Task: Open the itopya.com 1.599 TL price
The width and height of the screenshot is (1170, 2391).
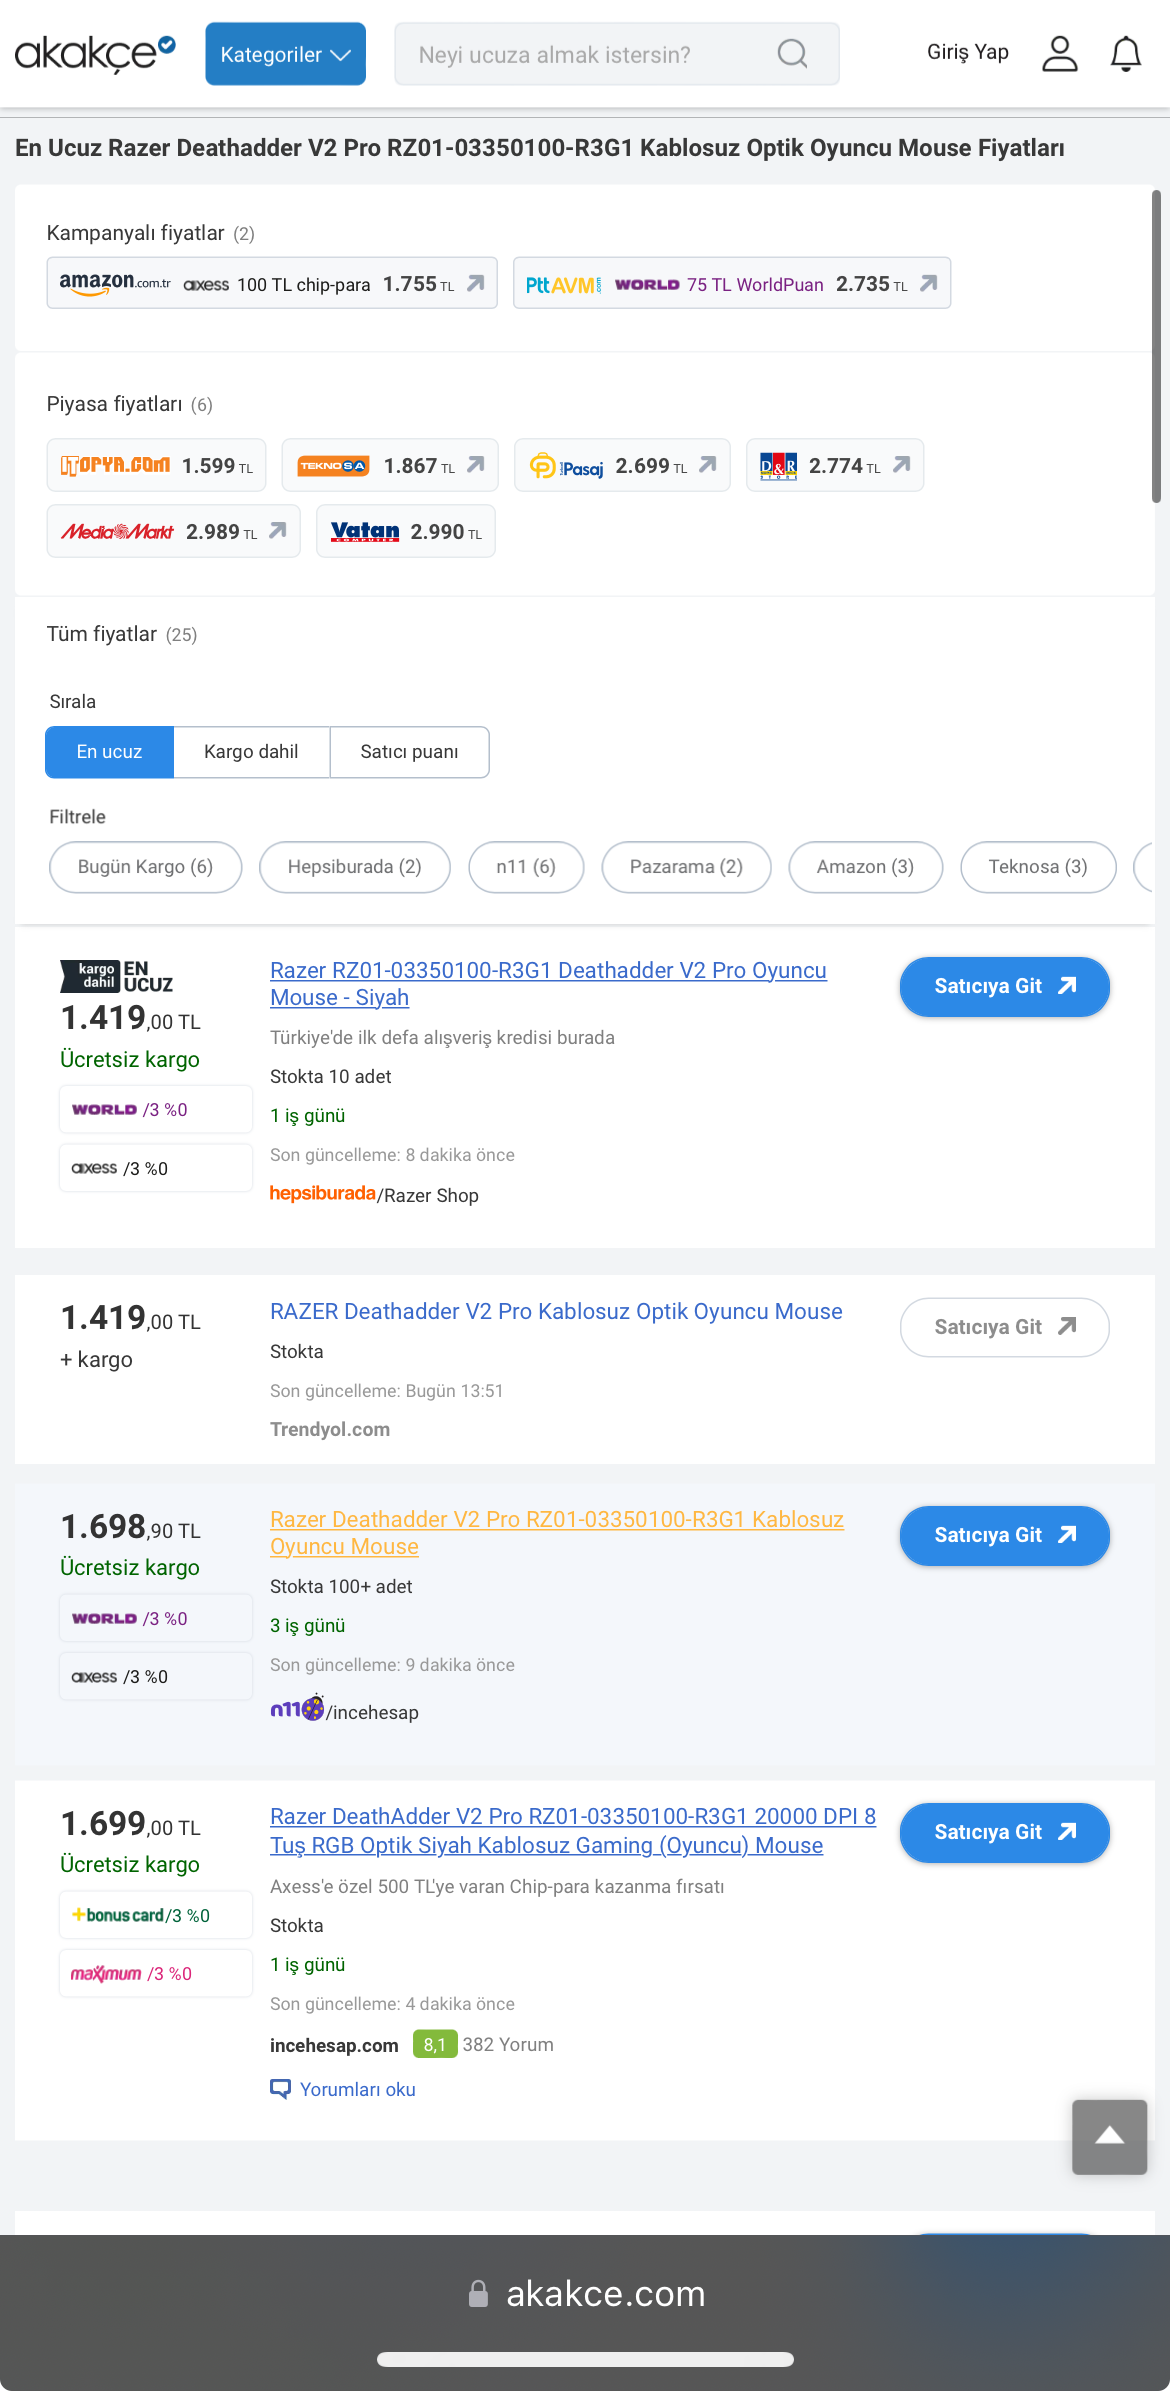Action: tap(157, 466)
